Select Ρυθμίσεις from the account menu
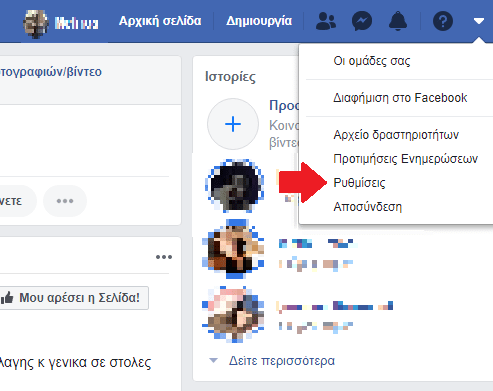The height and width of the screenshot is (391, 493). pyautogui.click(x=359, y=183)
